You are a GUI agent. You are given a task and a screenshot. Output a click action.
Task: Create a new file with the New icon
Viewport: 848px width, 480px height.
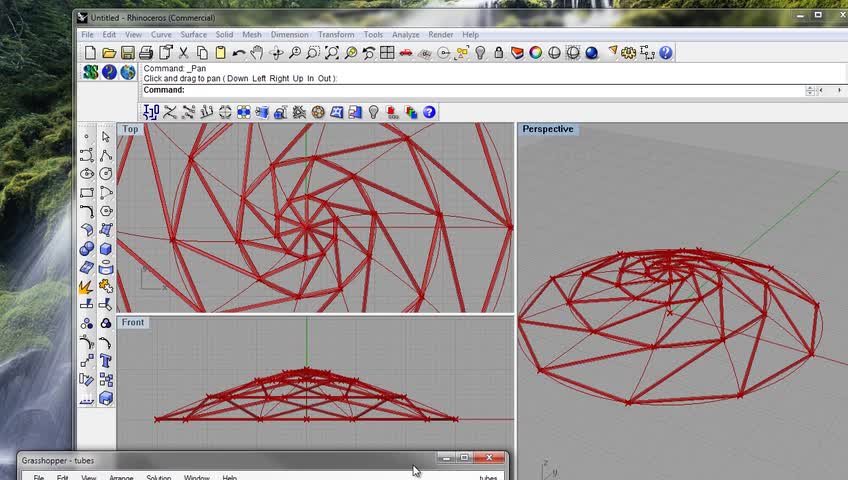[90, 52]
